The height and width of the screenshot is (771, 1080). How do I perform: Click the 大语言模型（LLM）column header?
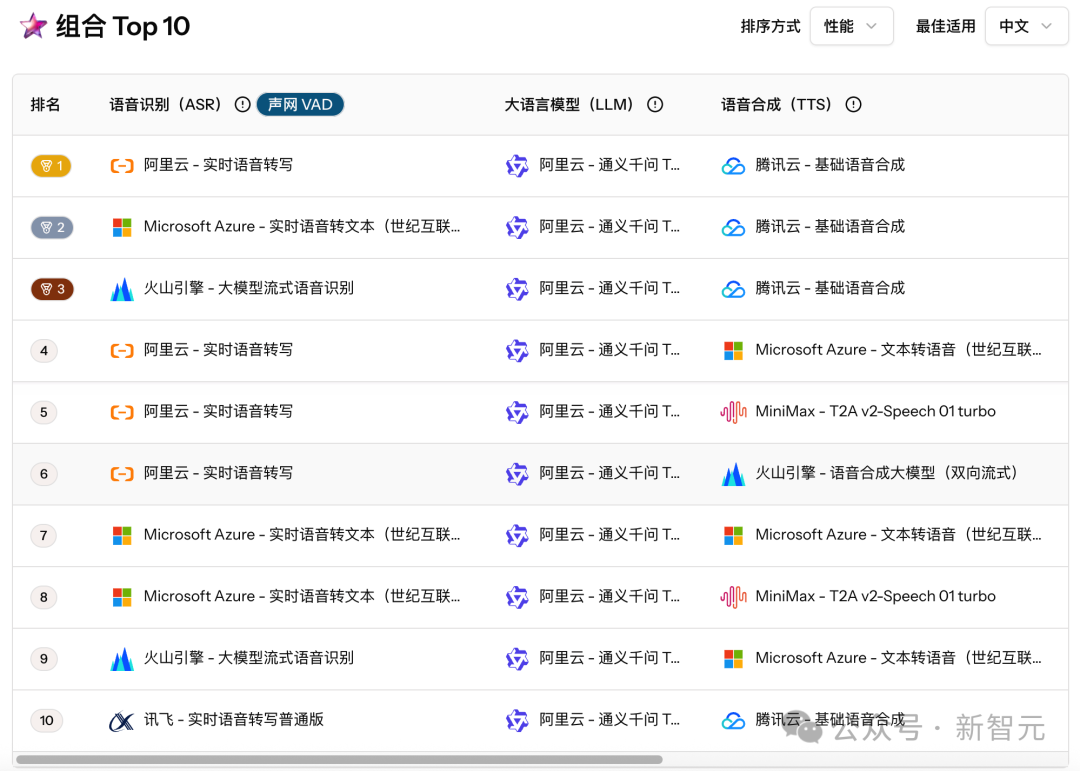click(572, 104)
